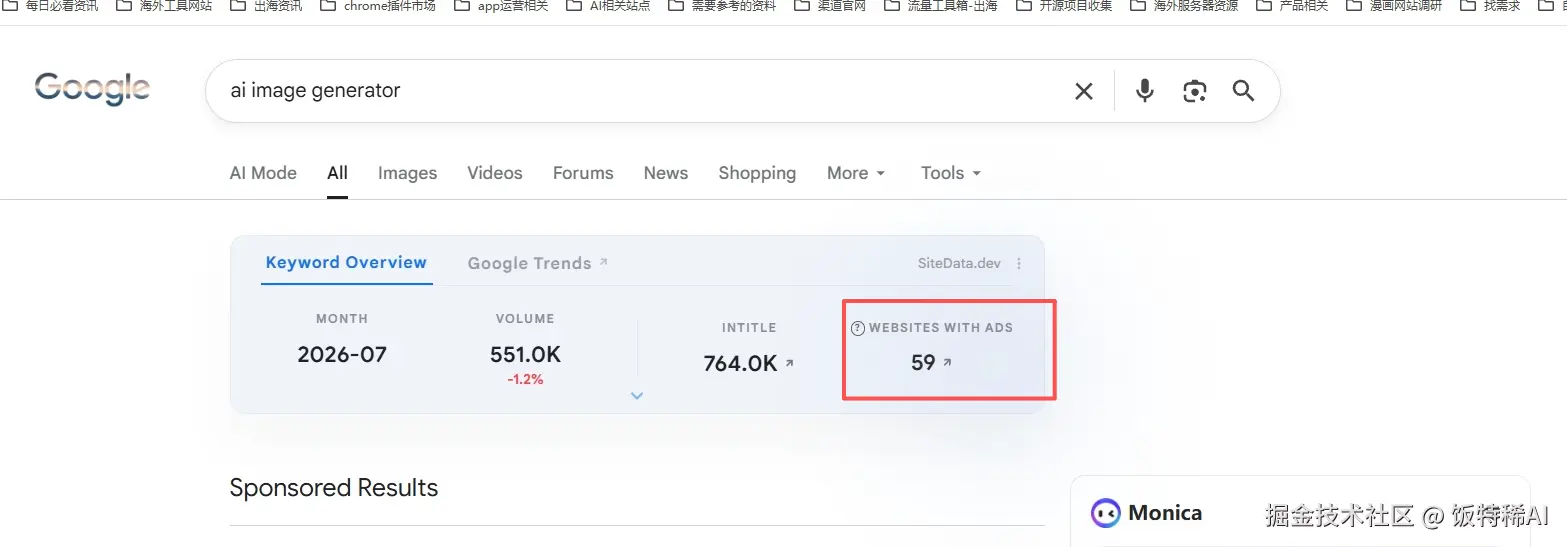Click the -1.2% change value
1567x547 pixels.
click(x=525, y=380)
